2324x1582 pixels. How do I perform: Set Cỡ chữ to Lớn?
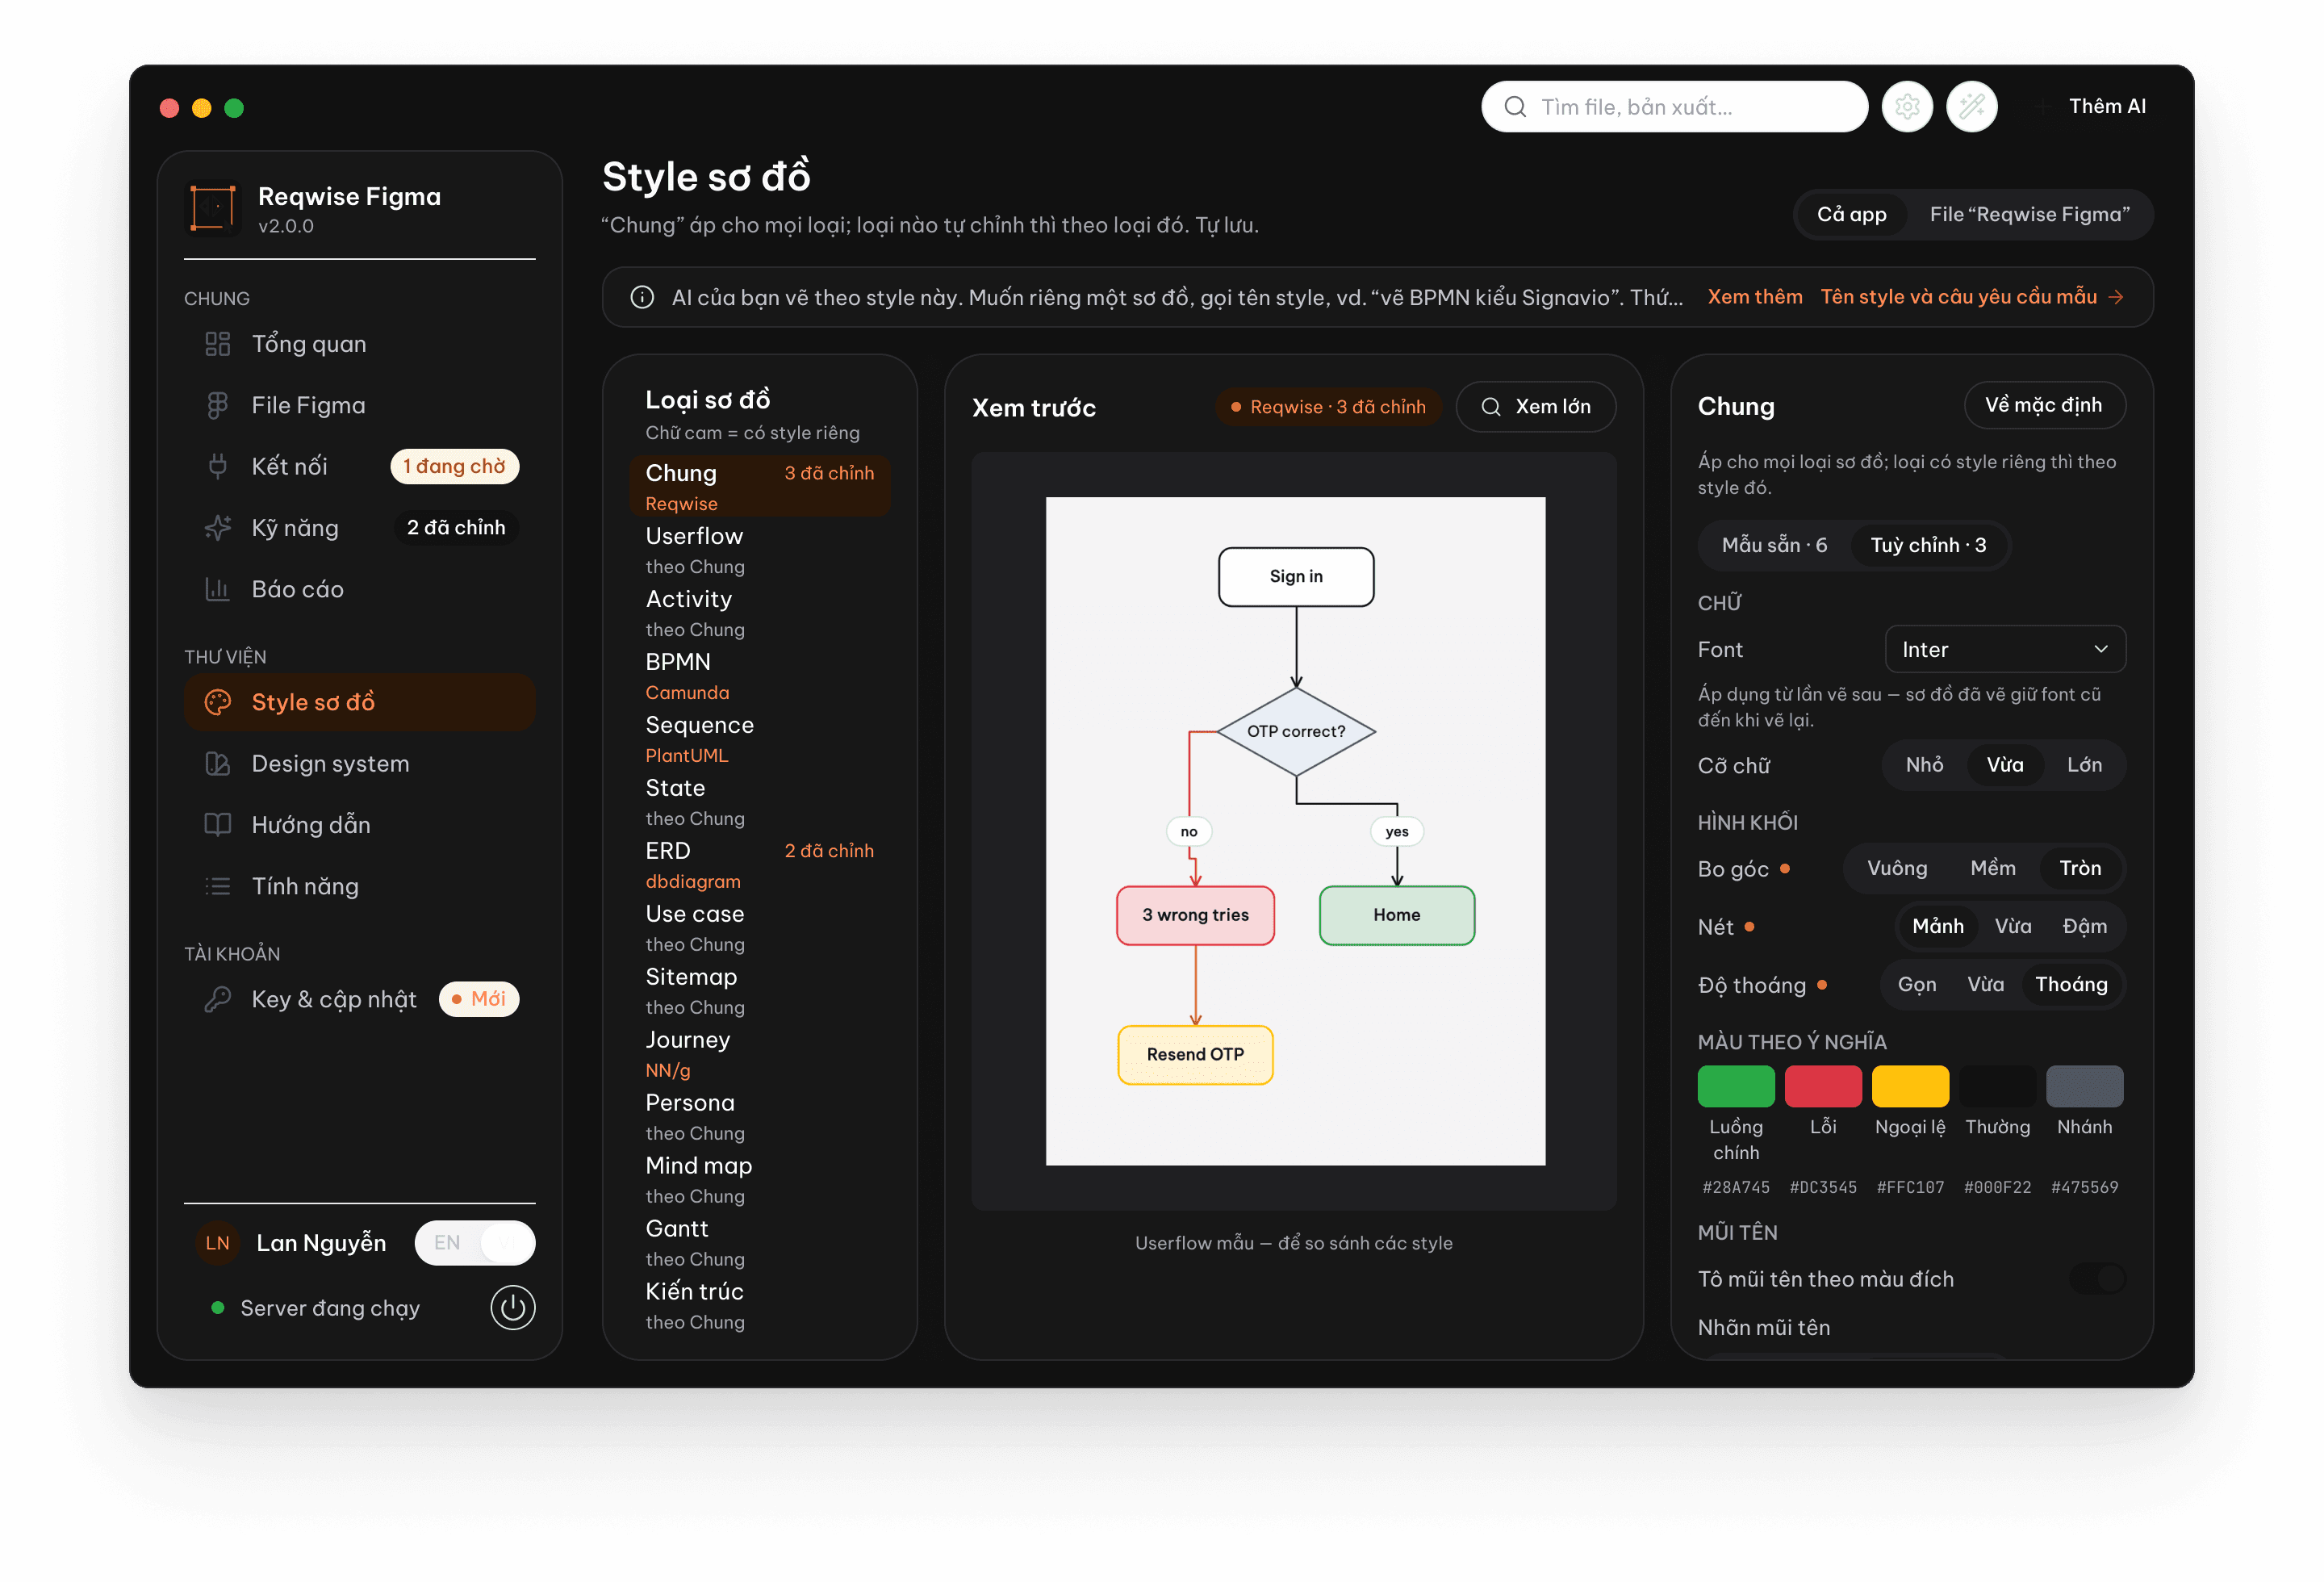(2084, 765)
